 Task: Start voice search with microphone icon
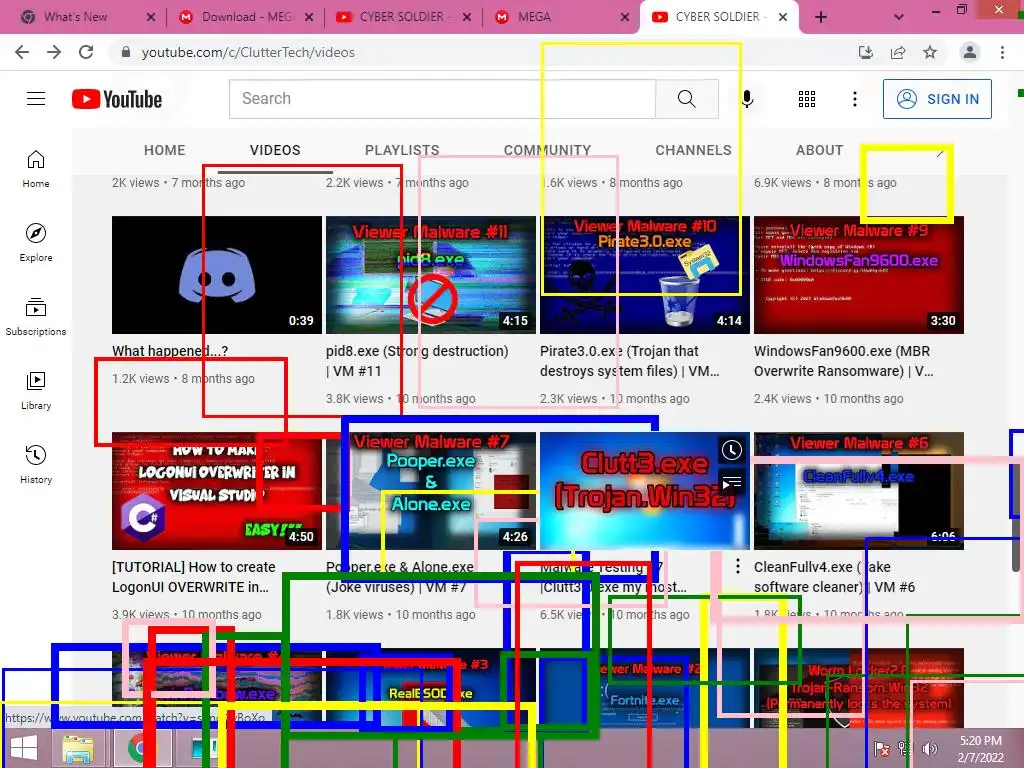pos(747,99)
